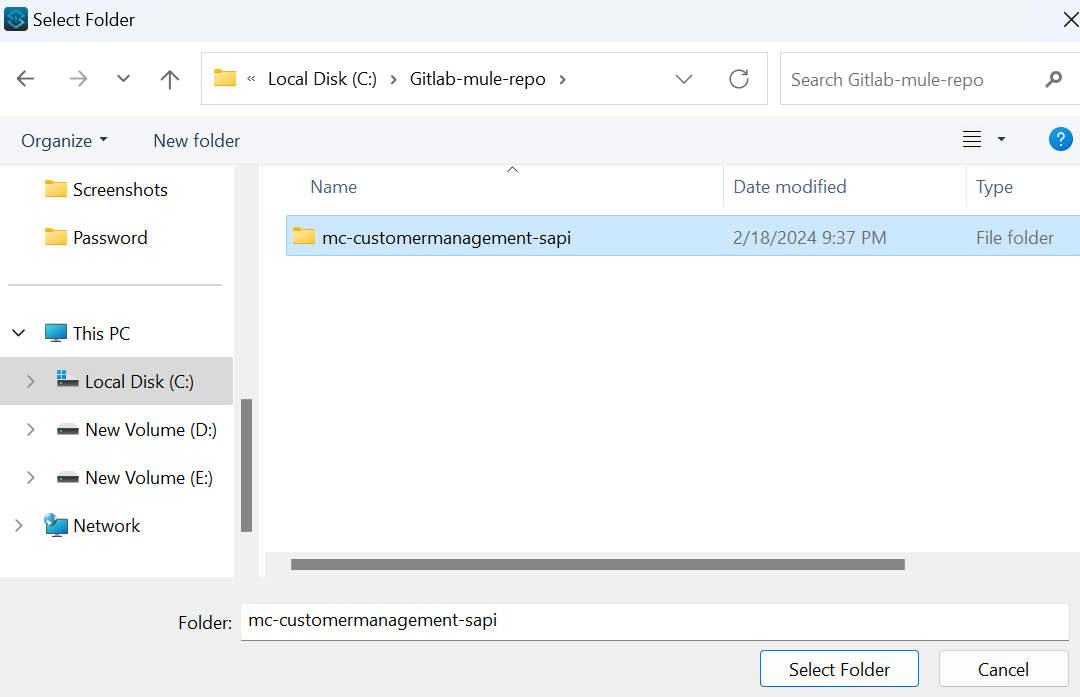Click the search magnifier icon
This screenshot has width=1080, height=697.
click(1053, 79)
